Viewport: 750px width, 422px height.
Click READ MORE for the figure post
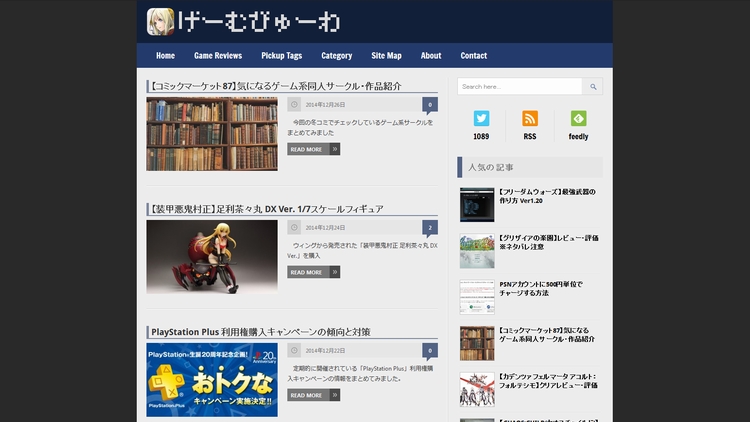coord(314,272)
